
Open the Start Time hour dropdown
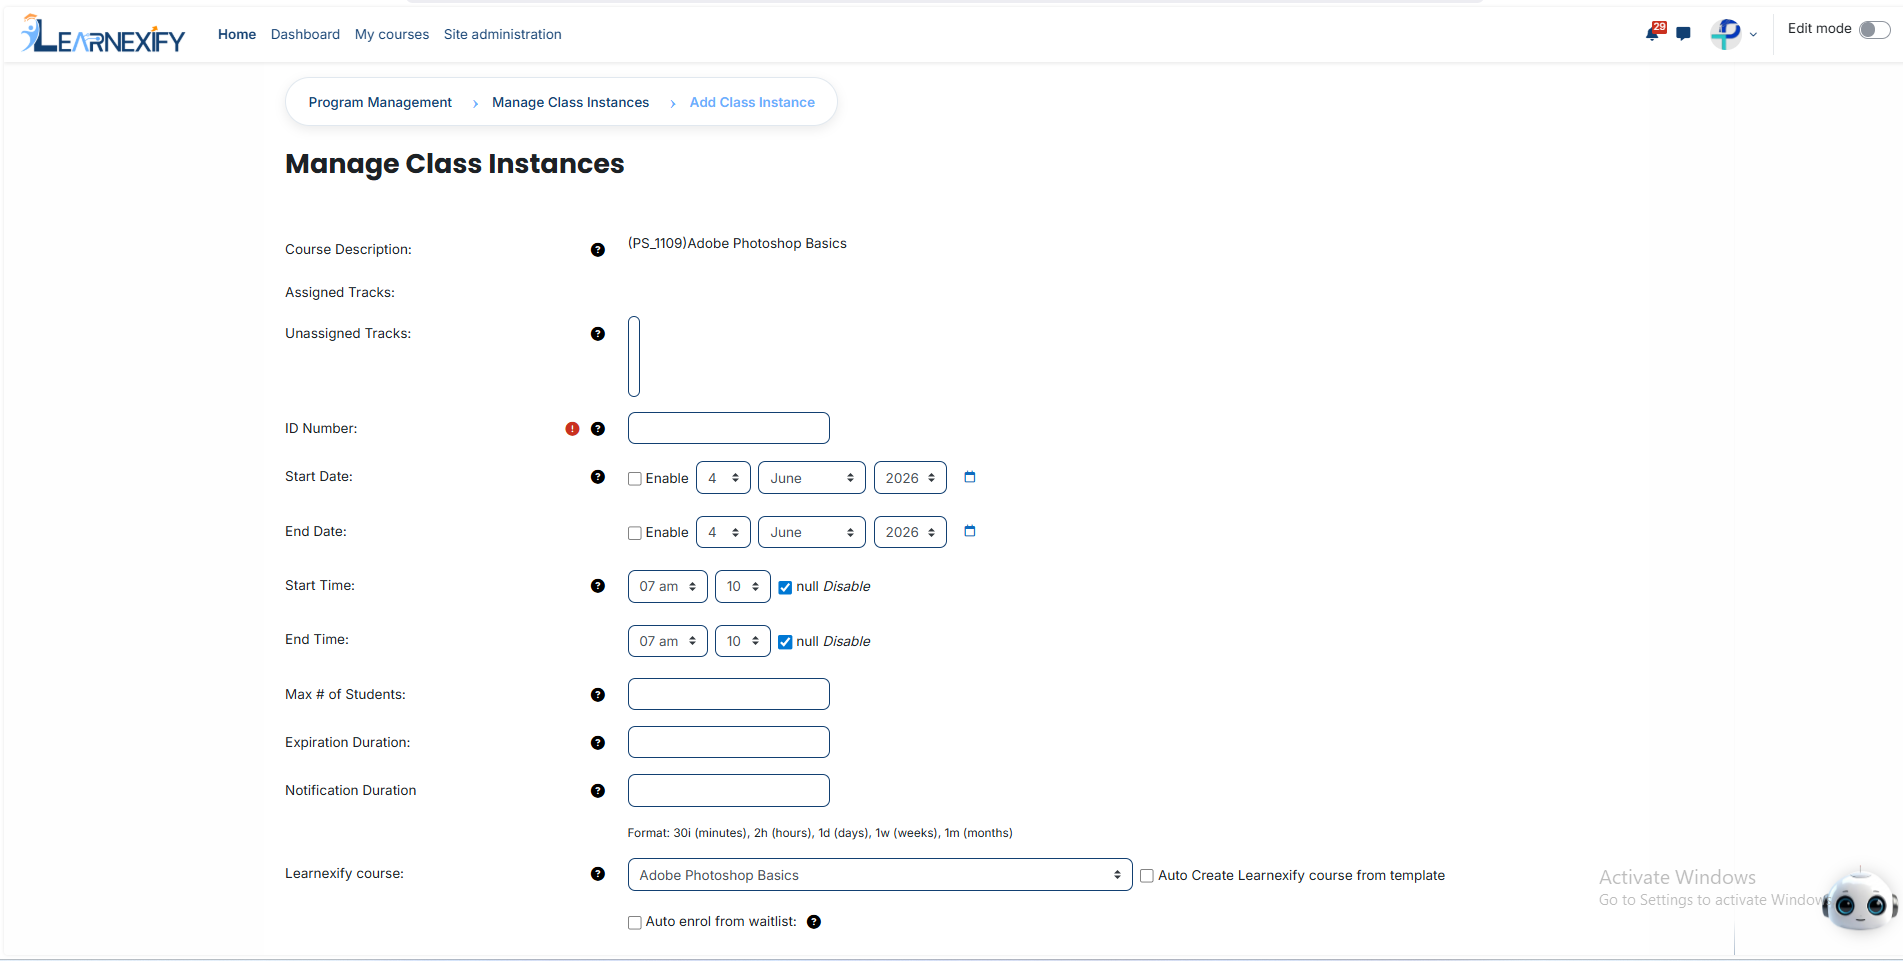pyautogui.click(x=667, y=586)
